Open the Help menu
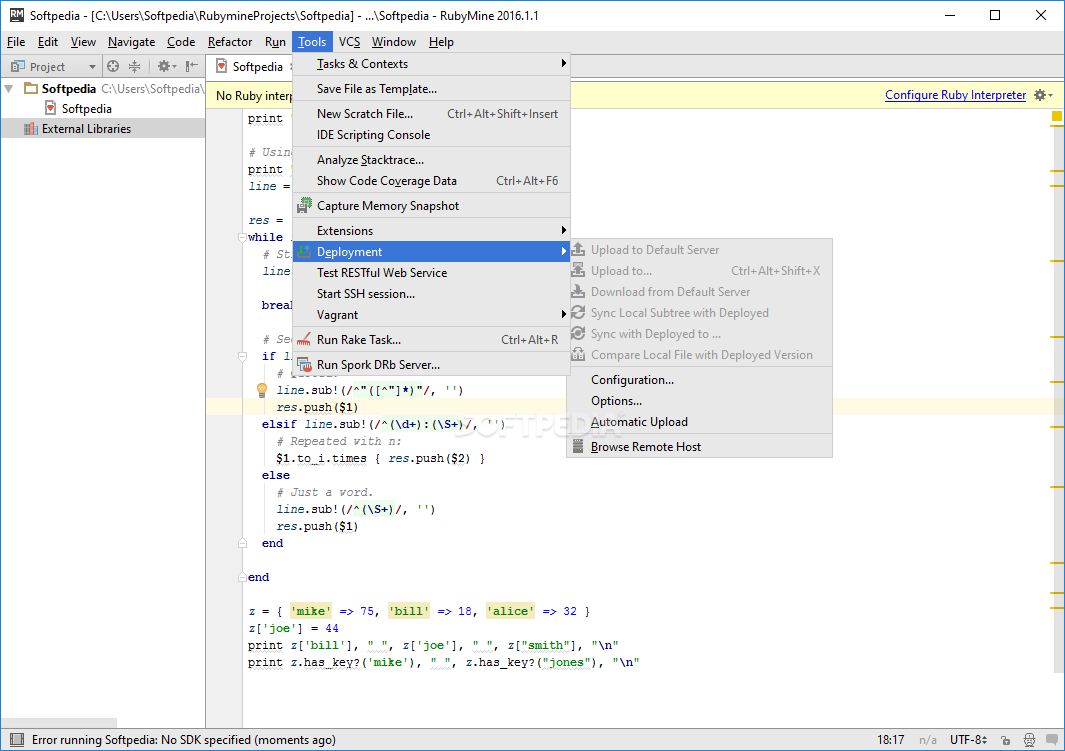The image size is (1065, 751). pyautogui.click(x=441, y=41)
